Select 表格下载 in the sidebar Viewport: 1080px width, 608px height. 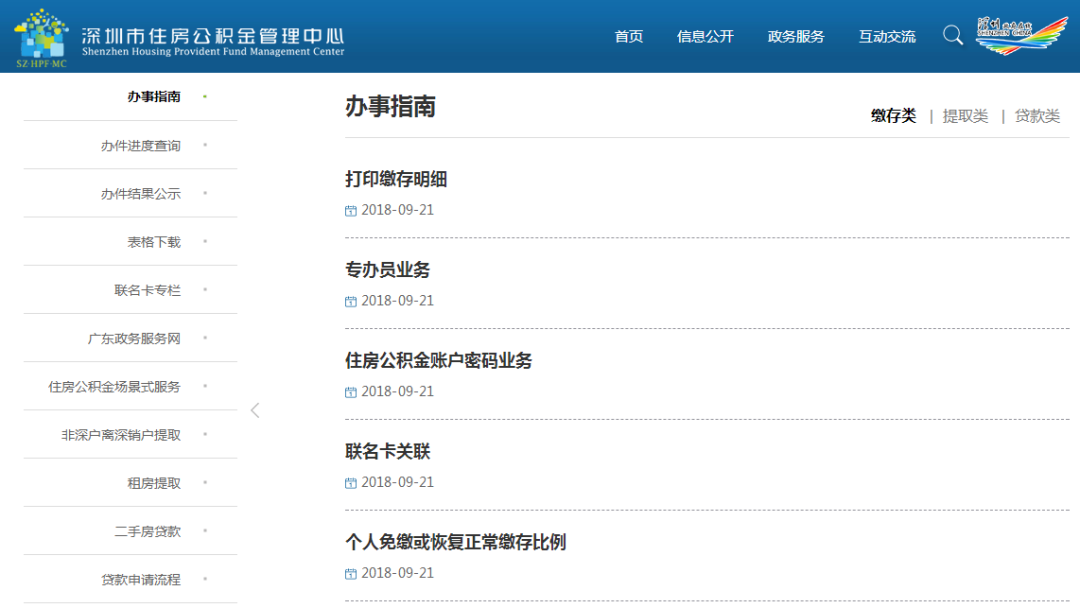point(154,242)
